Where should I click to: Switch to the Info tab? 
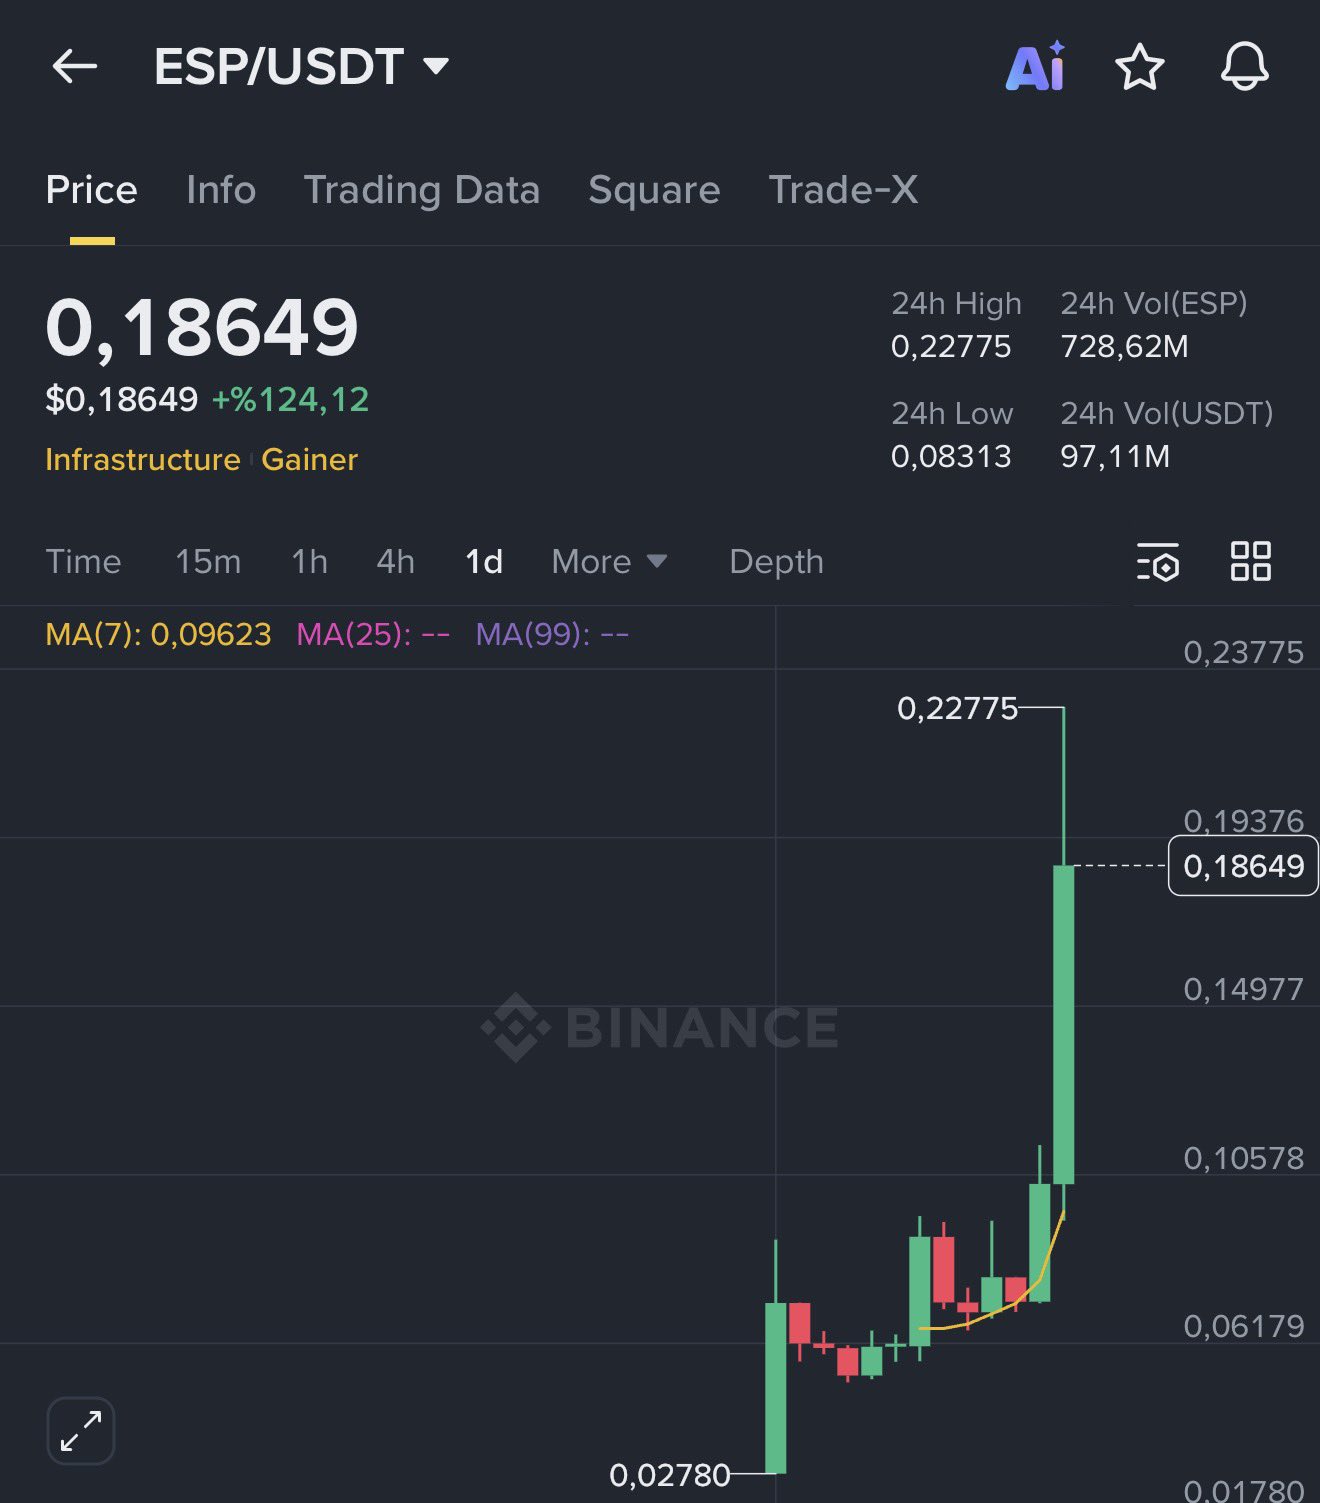[221, 190]
